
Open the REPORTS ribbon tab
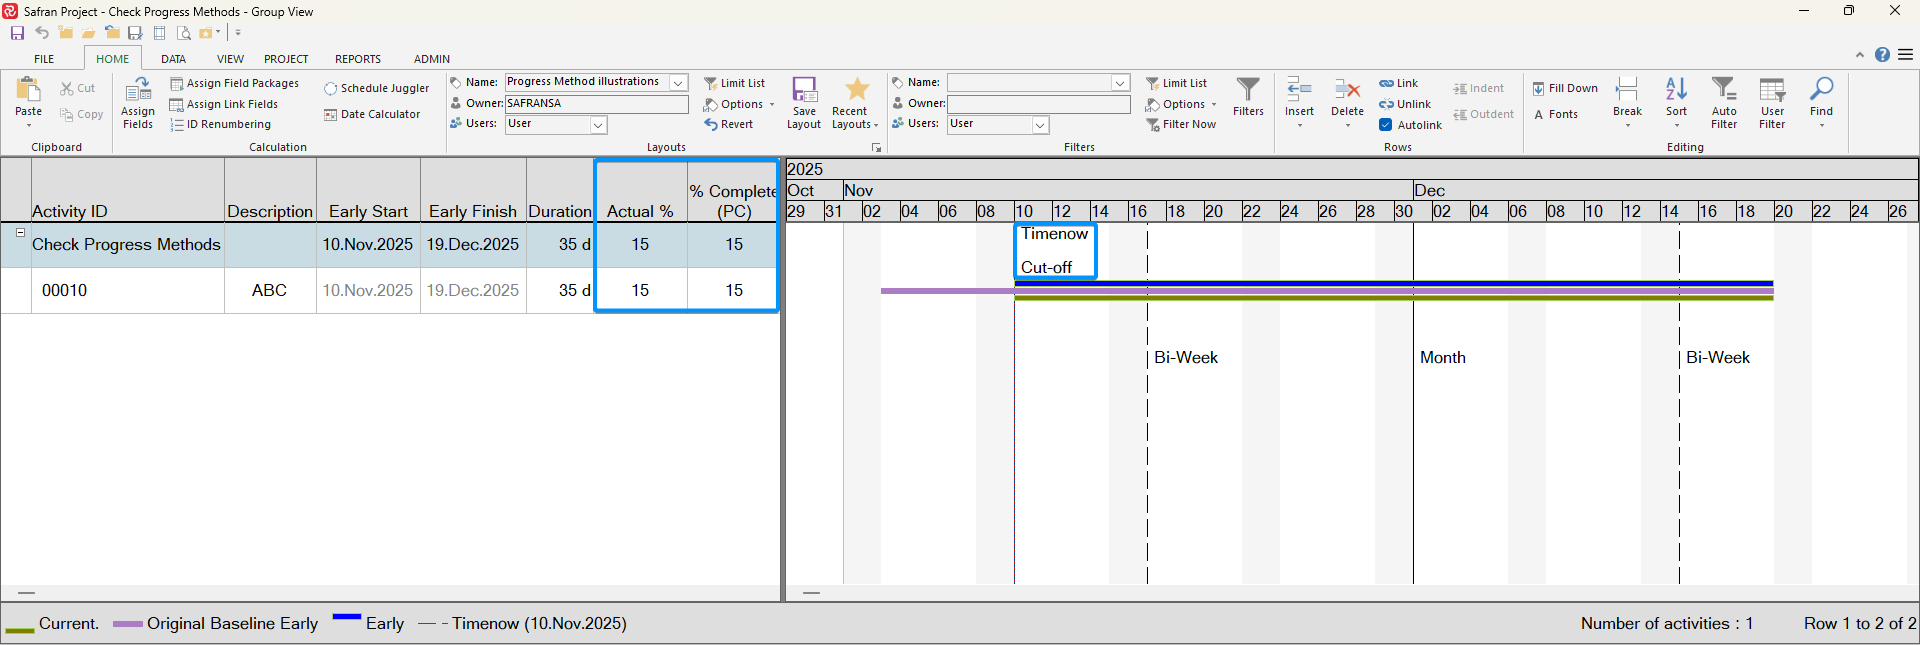[x=357, y=59]
